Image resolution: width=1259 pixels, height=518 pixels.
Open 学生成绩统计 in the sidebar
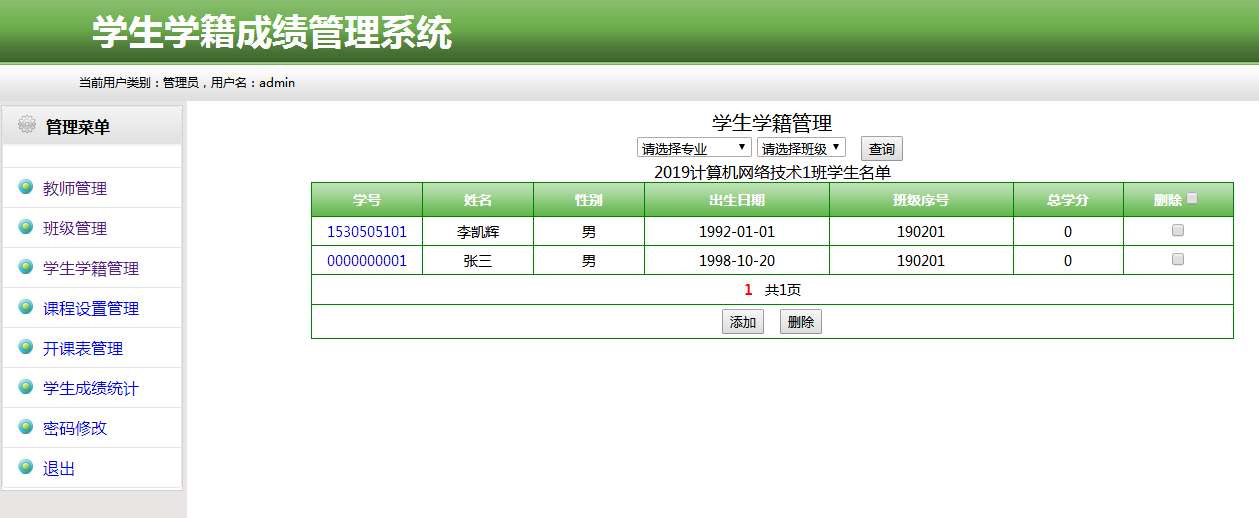tap(91, 388)
